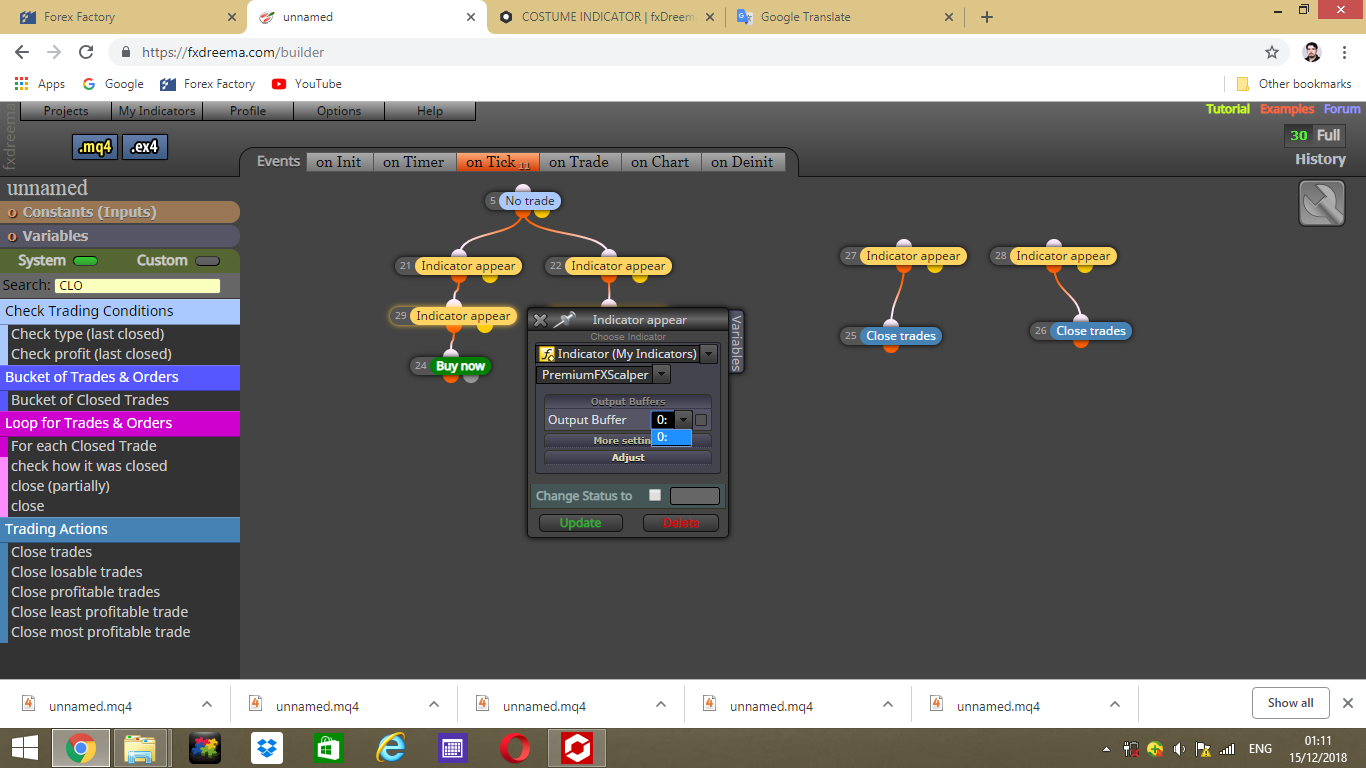Viewport: 1366px width, 768px height.
Task: Select Close trades block 25
Action: [x=901, y=336]
